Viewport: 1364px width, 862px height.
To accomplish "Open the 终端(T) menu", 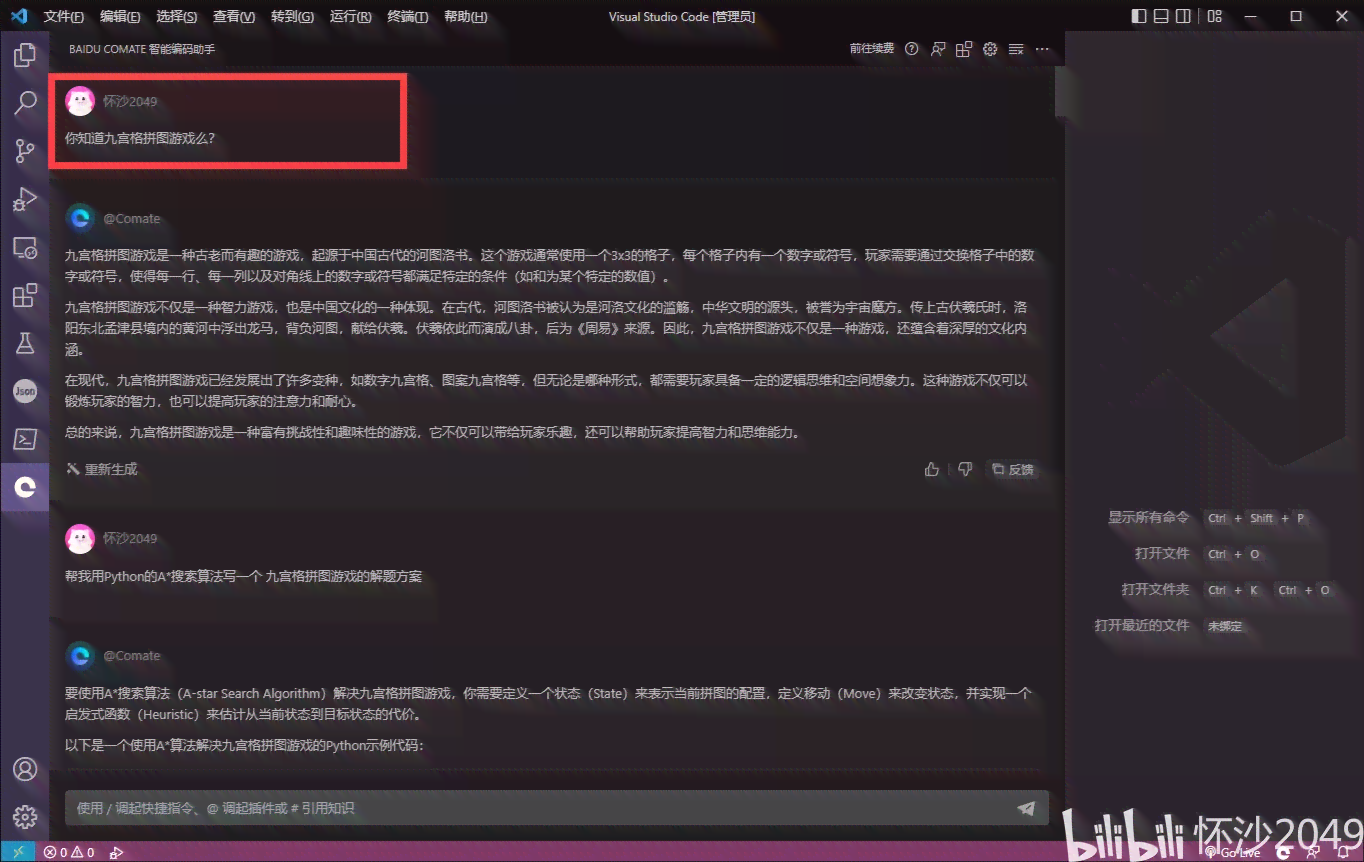I will tap(408, 17).
